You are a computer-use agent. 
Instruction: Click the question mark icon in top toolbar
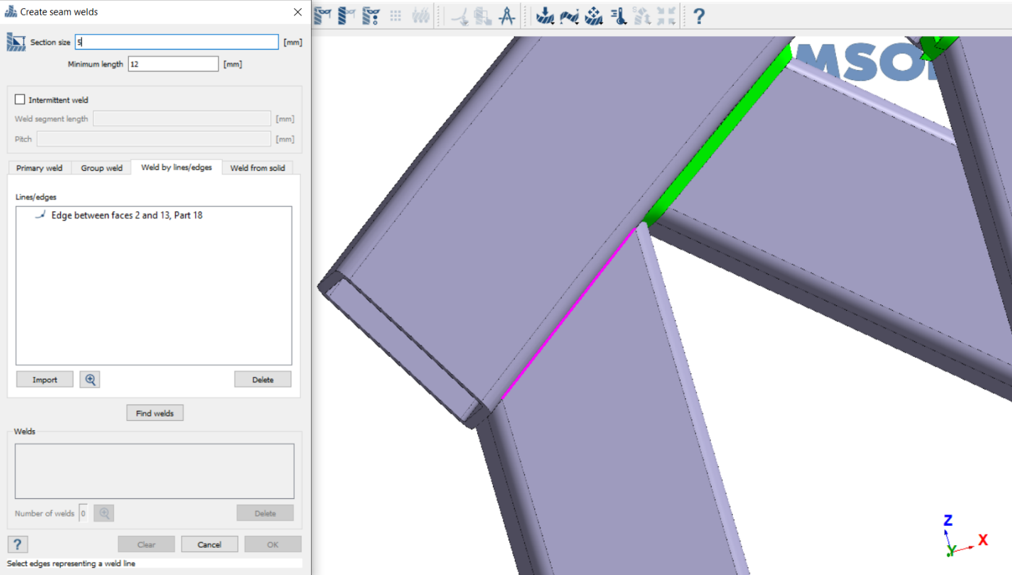click(x=698, y=16)
